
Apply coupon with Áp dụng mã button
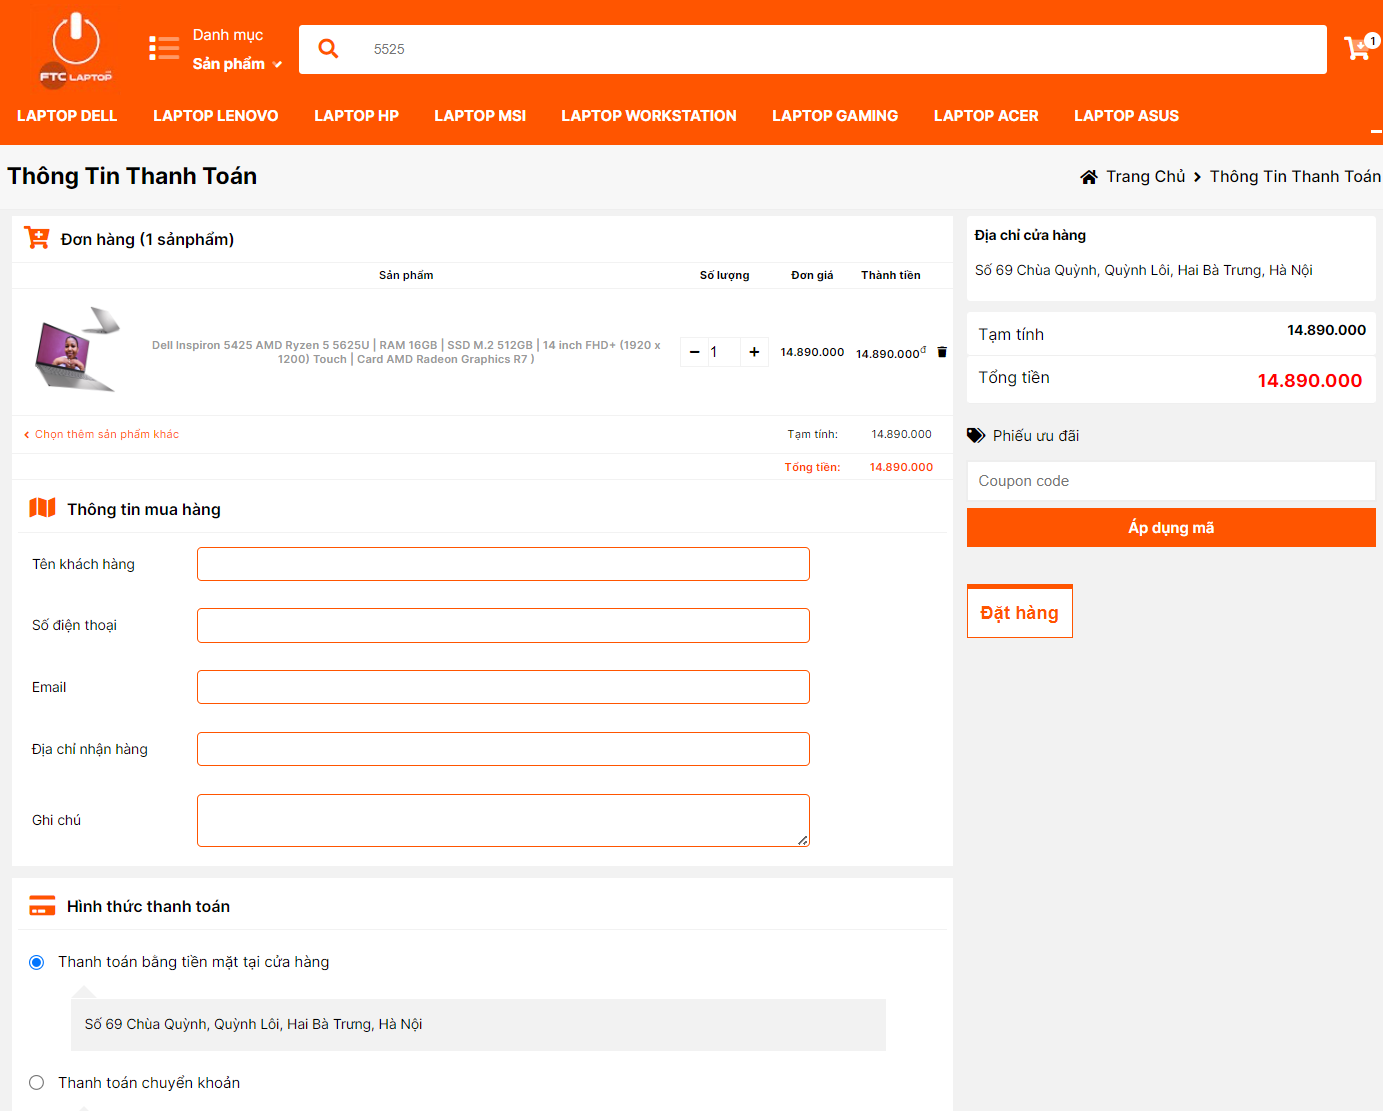[1170, 528]
